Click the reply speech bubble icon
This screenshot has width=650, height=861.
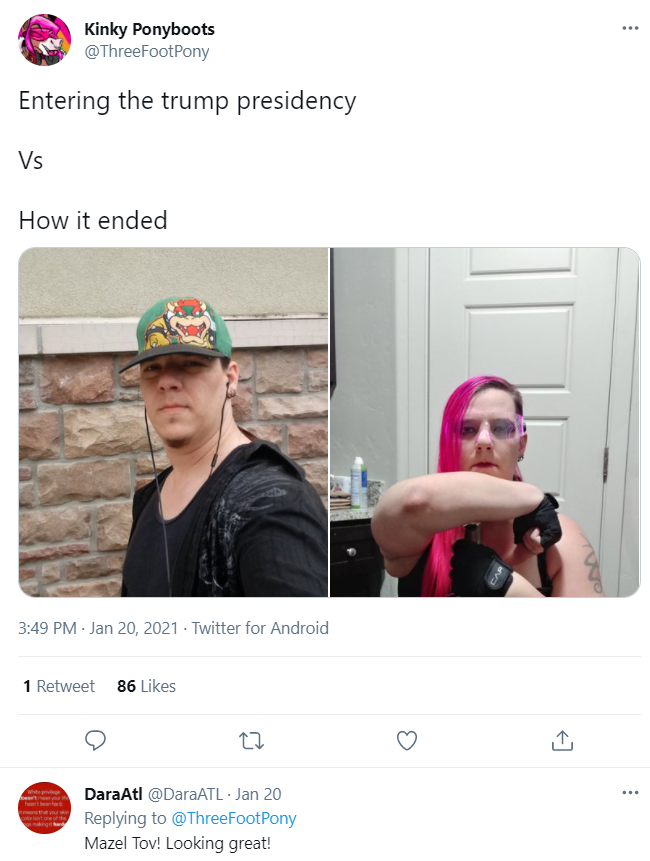96,741
